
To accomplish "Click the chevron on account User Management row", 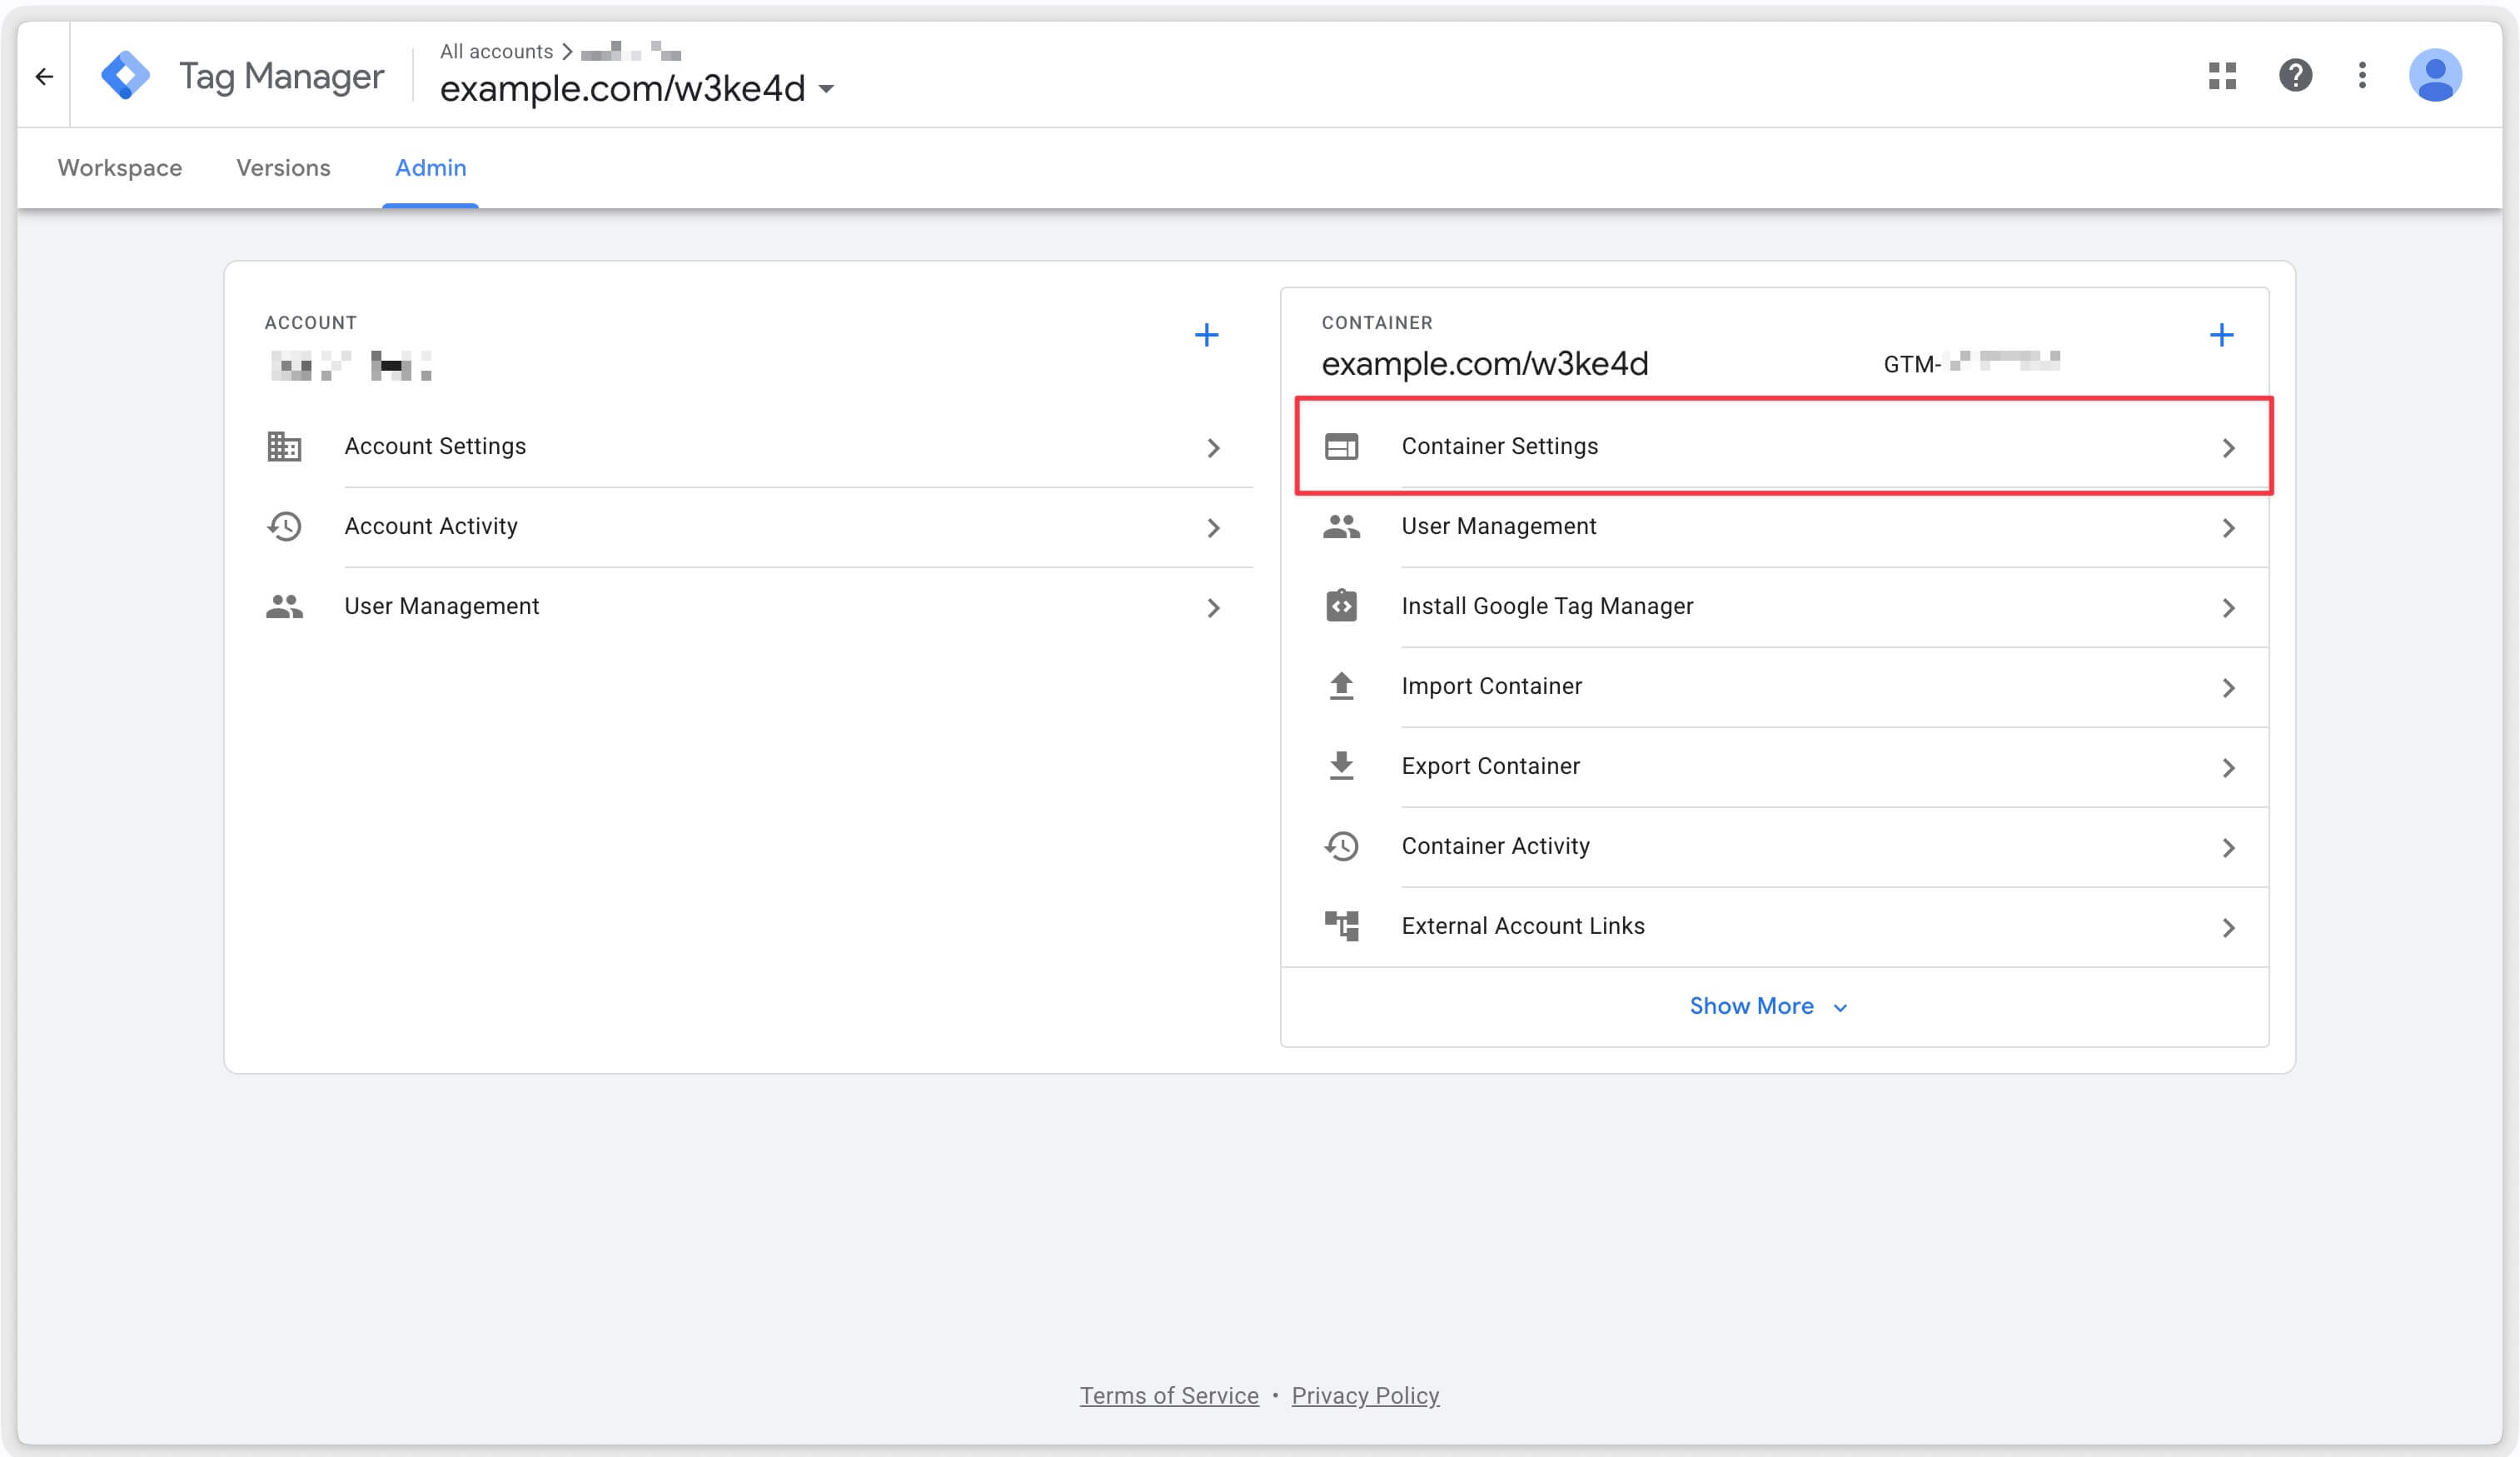I will tap(1213, 608).
